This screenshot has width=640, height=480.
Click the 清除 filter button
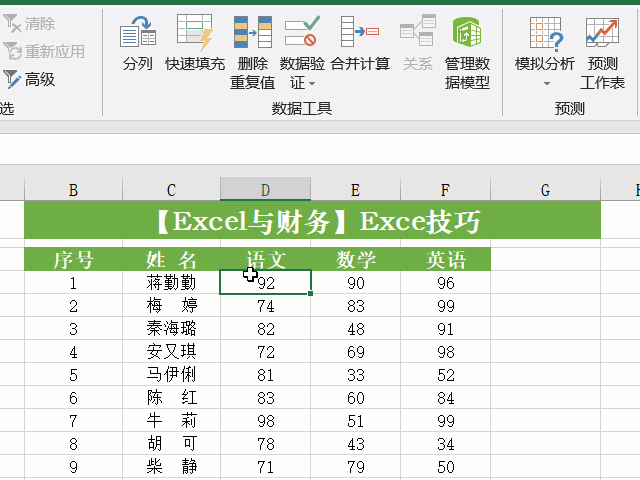pyautogui.click(x=29, y=24)
